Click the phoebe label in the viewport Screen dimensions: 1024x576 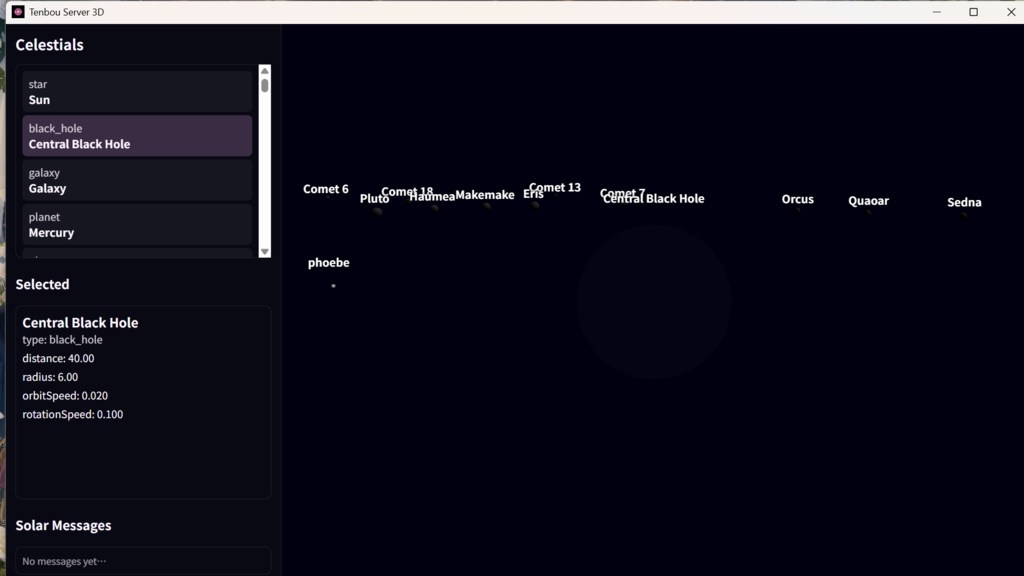pos(329,262)
